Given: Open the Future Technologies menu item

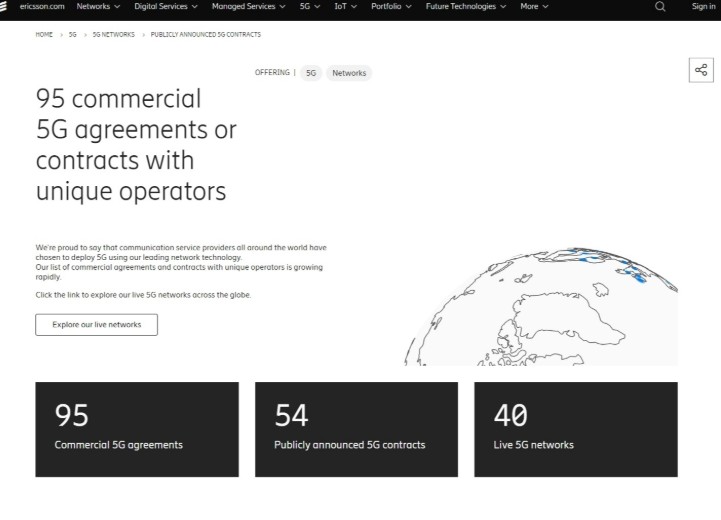Looking at the screenshot, I should 460,6.
